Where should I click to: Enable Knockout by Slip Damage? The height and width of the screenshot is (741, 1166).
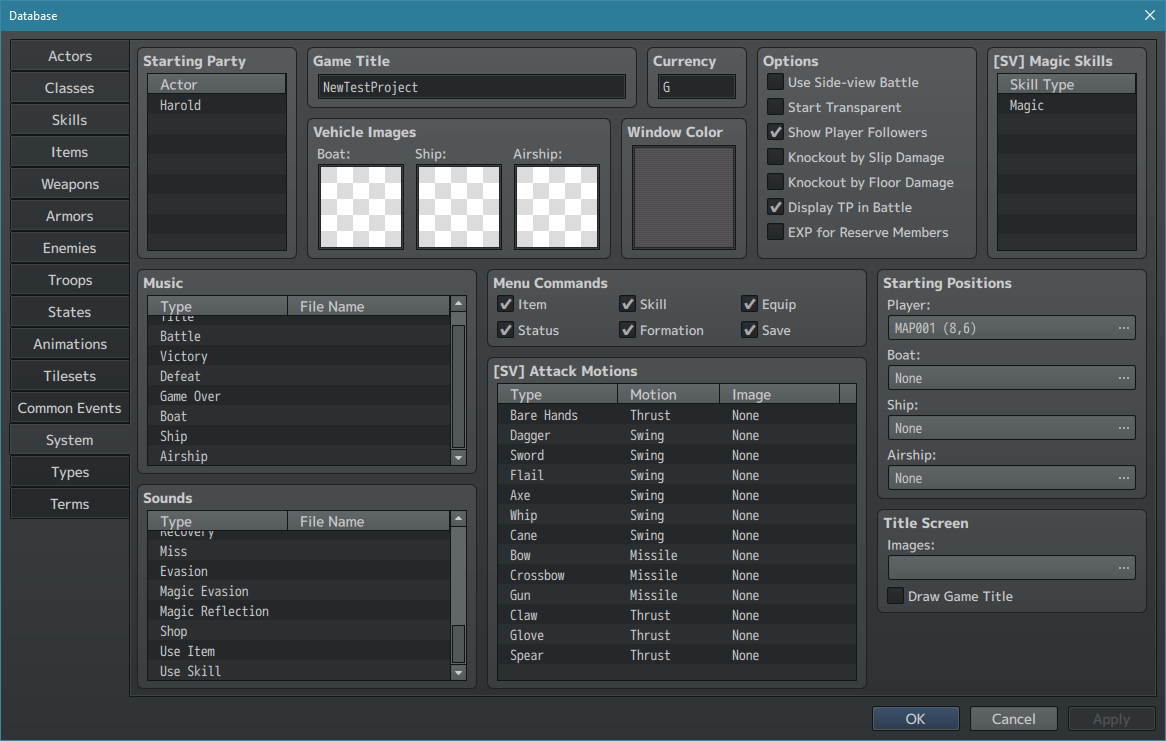[776, 157]
